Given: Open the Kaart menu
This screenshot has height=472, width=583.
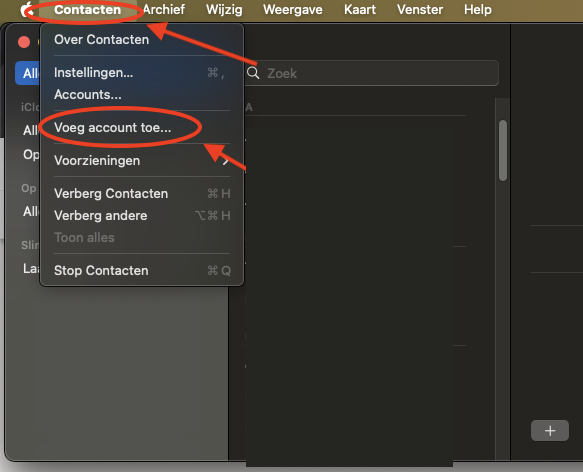Looking at the screenshot, I should click(x=360, y=10).
